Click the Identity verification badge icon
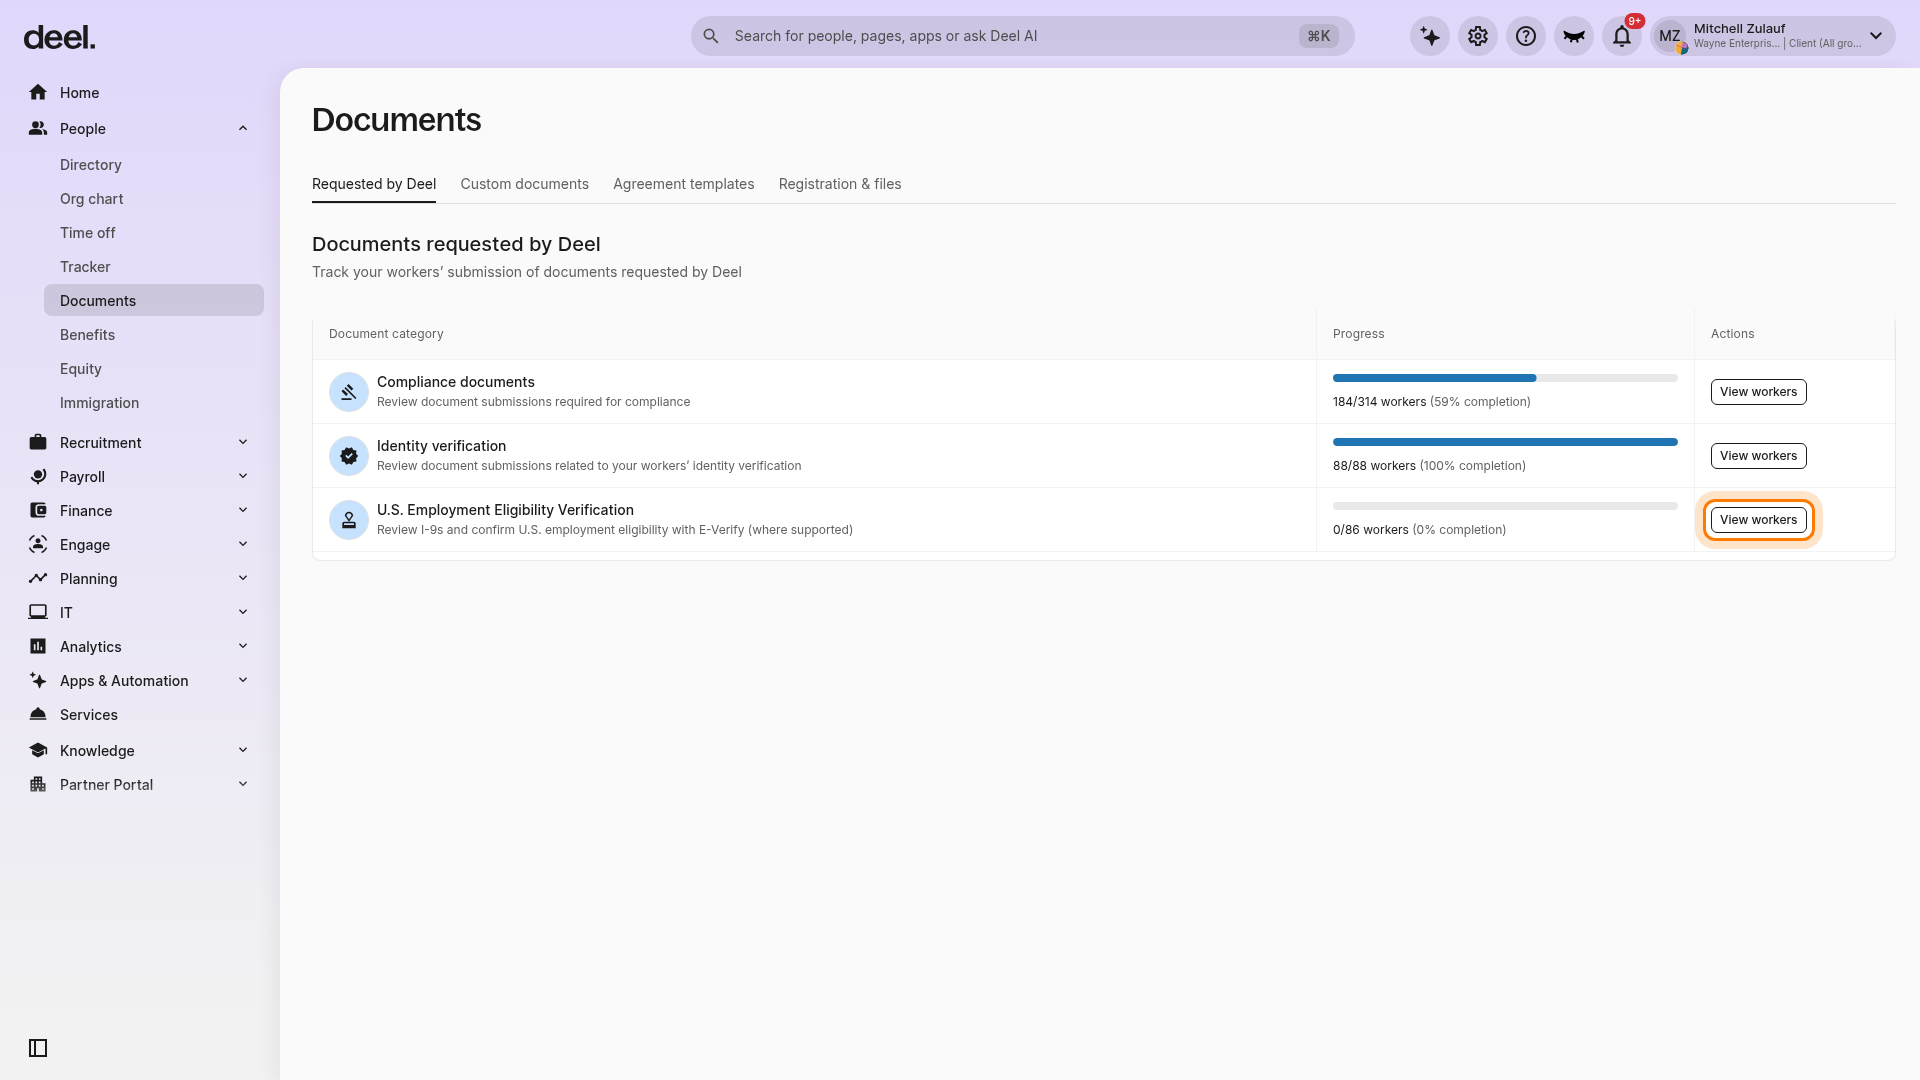Image resolution: width=1920 pixels, height=1080 pixels. [x=349, y=456]
